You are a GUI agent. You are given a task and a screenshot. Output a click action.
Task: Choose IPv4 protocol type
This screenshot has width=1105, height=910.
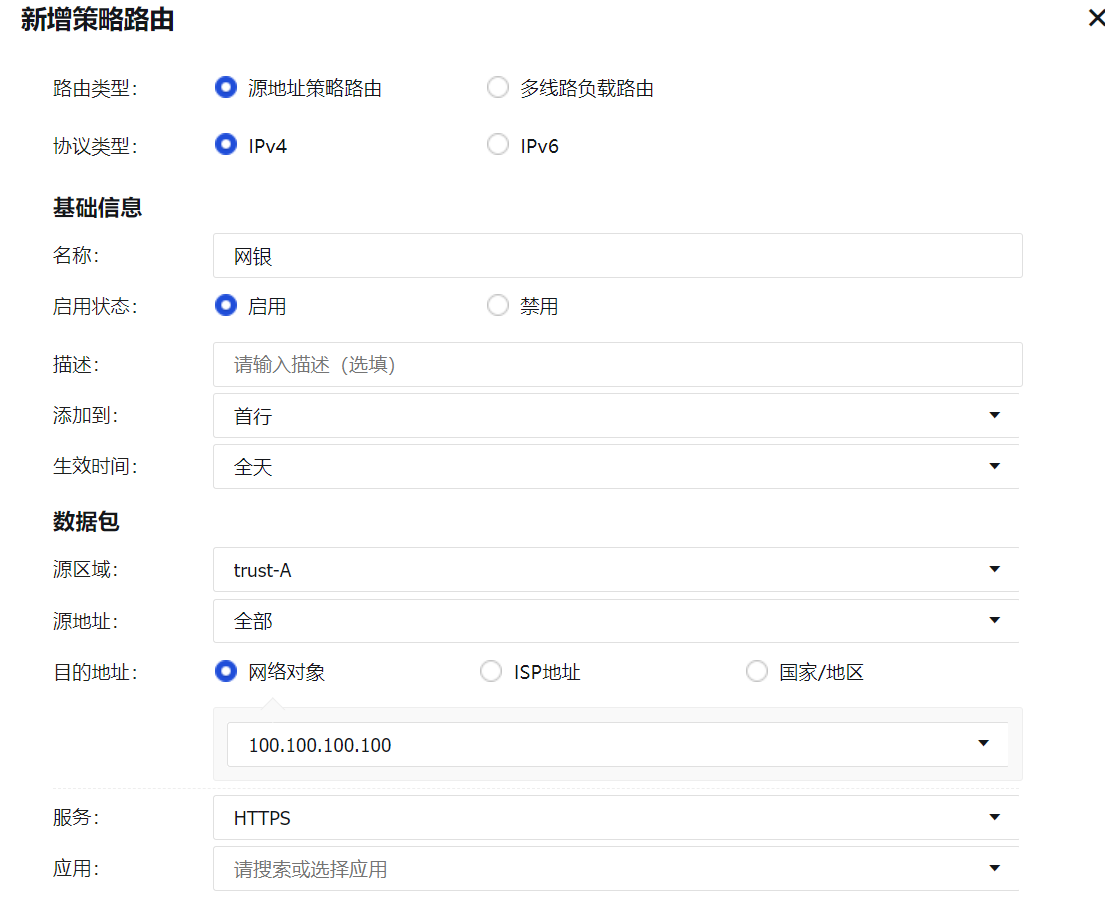point(226,145)
